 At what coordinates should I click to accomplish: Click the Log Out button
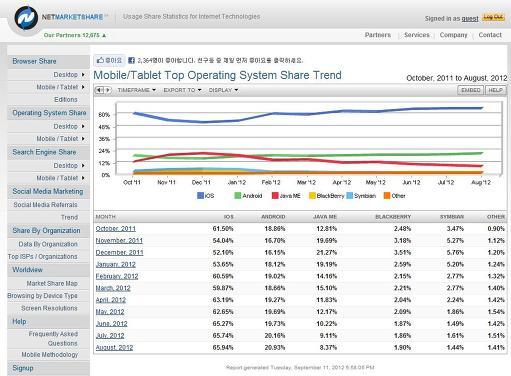493,17
